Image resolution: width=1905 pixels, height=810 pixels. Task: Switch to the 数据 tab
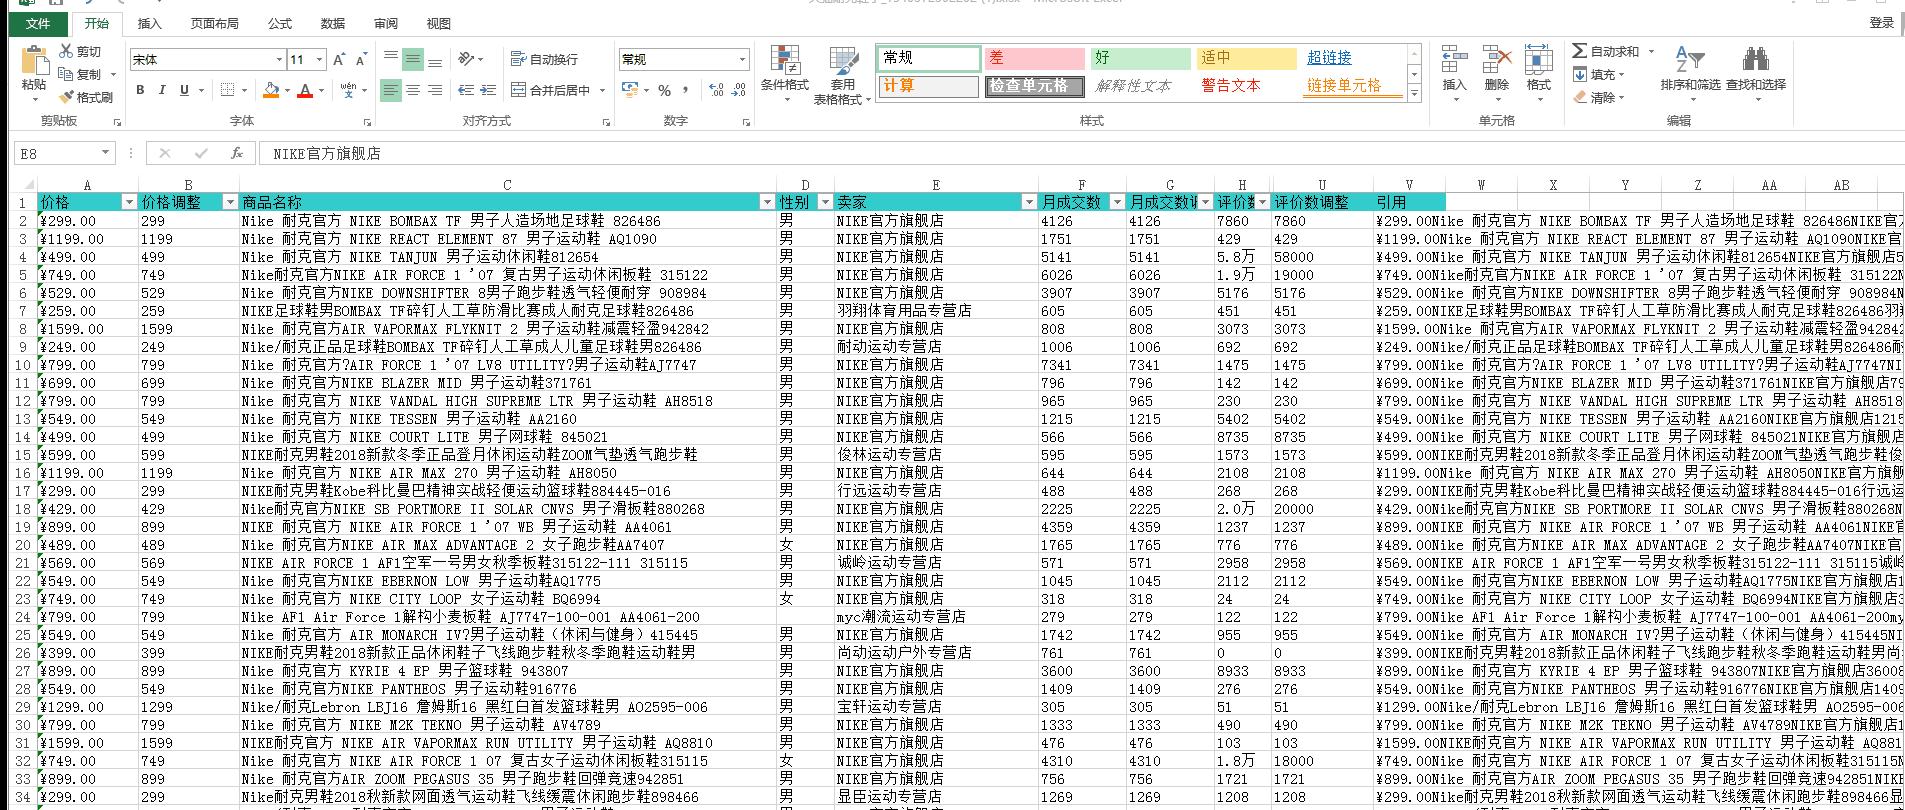(333, 23)
